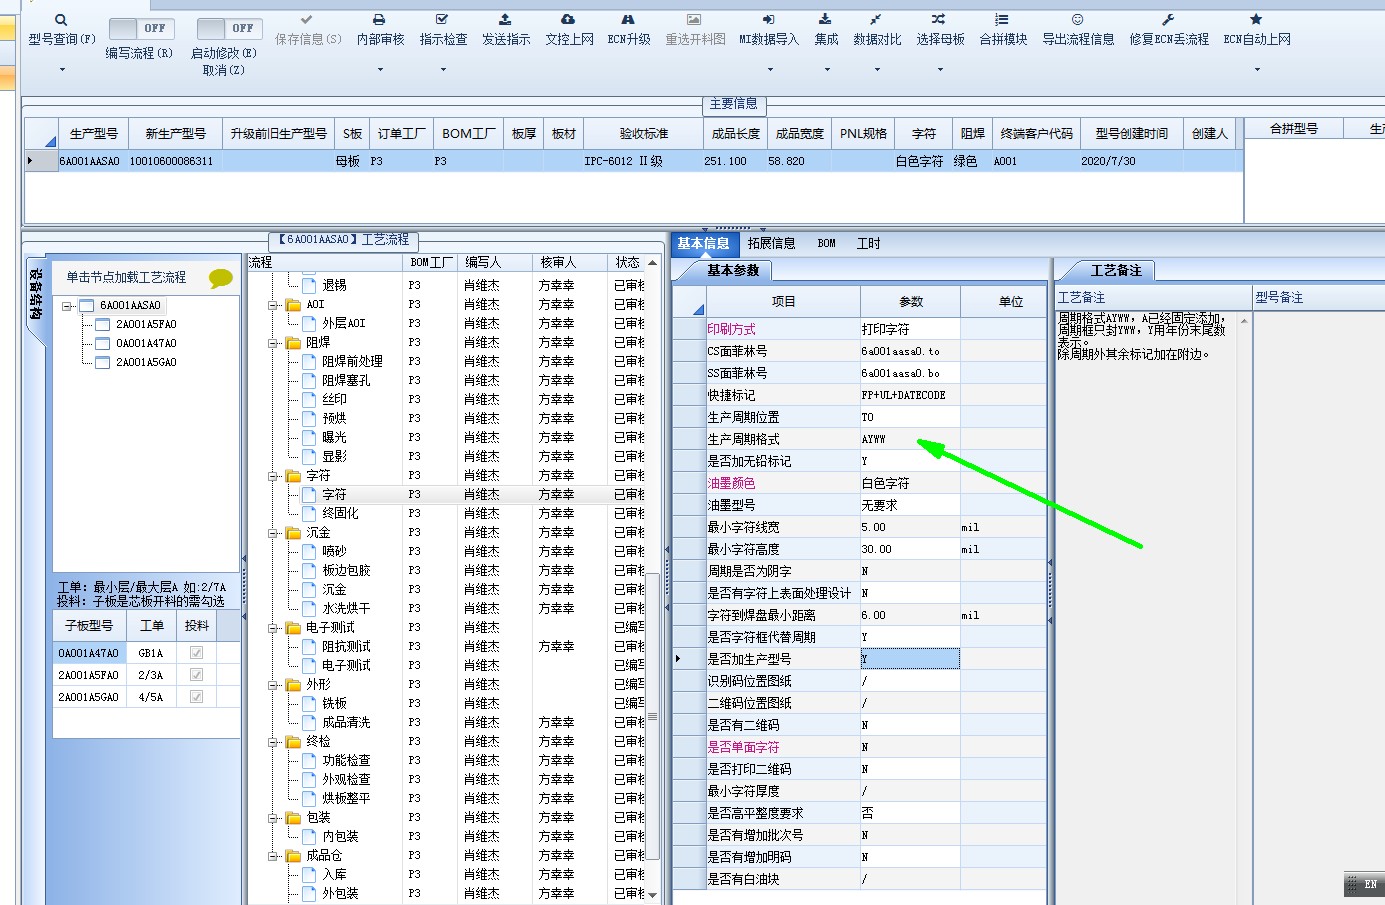Tick the checkbox beside 6A001AASA0 root node
The width and height of the screenshot is (1385, 905).
pyautogui.click(x=86, y=306)
